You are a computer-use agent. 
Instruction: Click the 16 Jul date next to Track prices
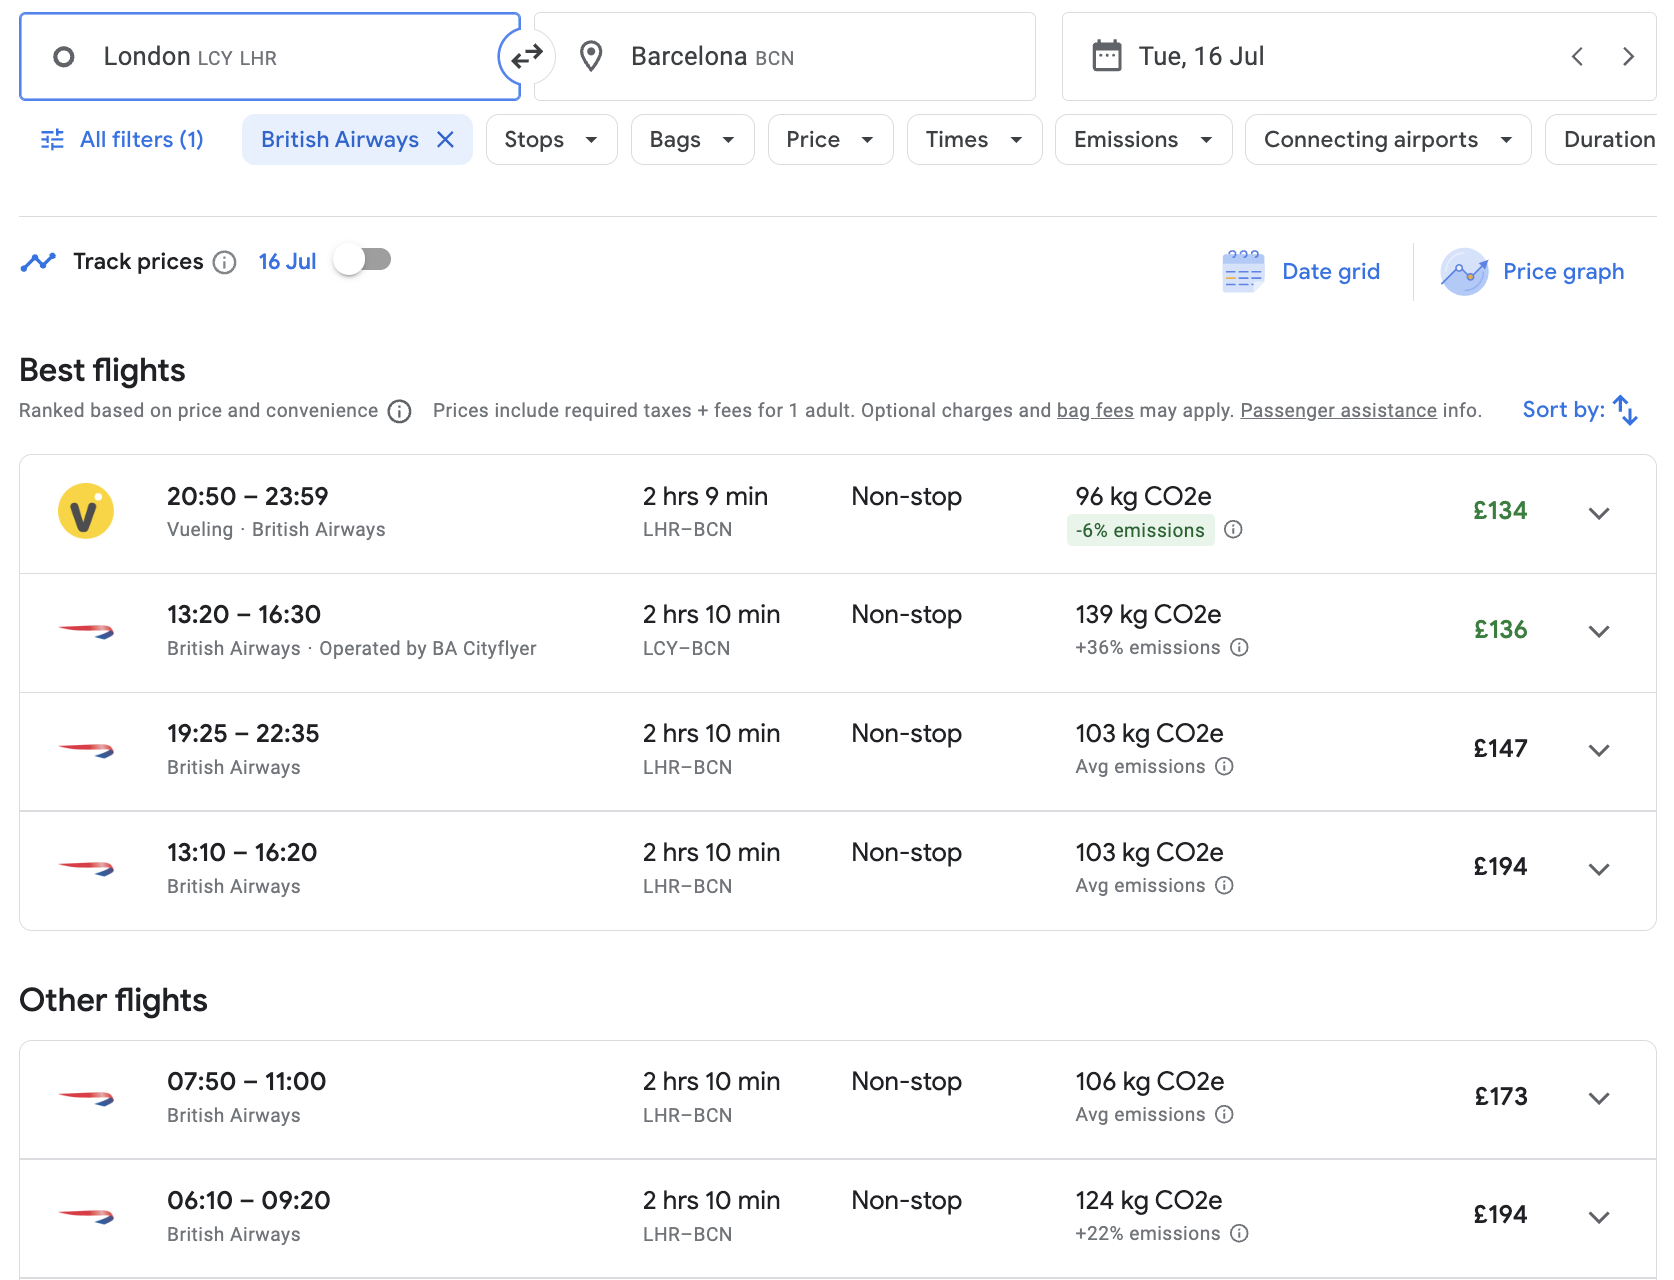(x=287, y=262)
